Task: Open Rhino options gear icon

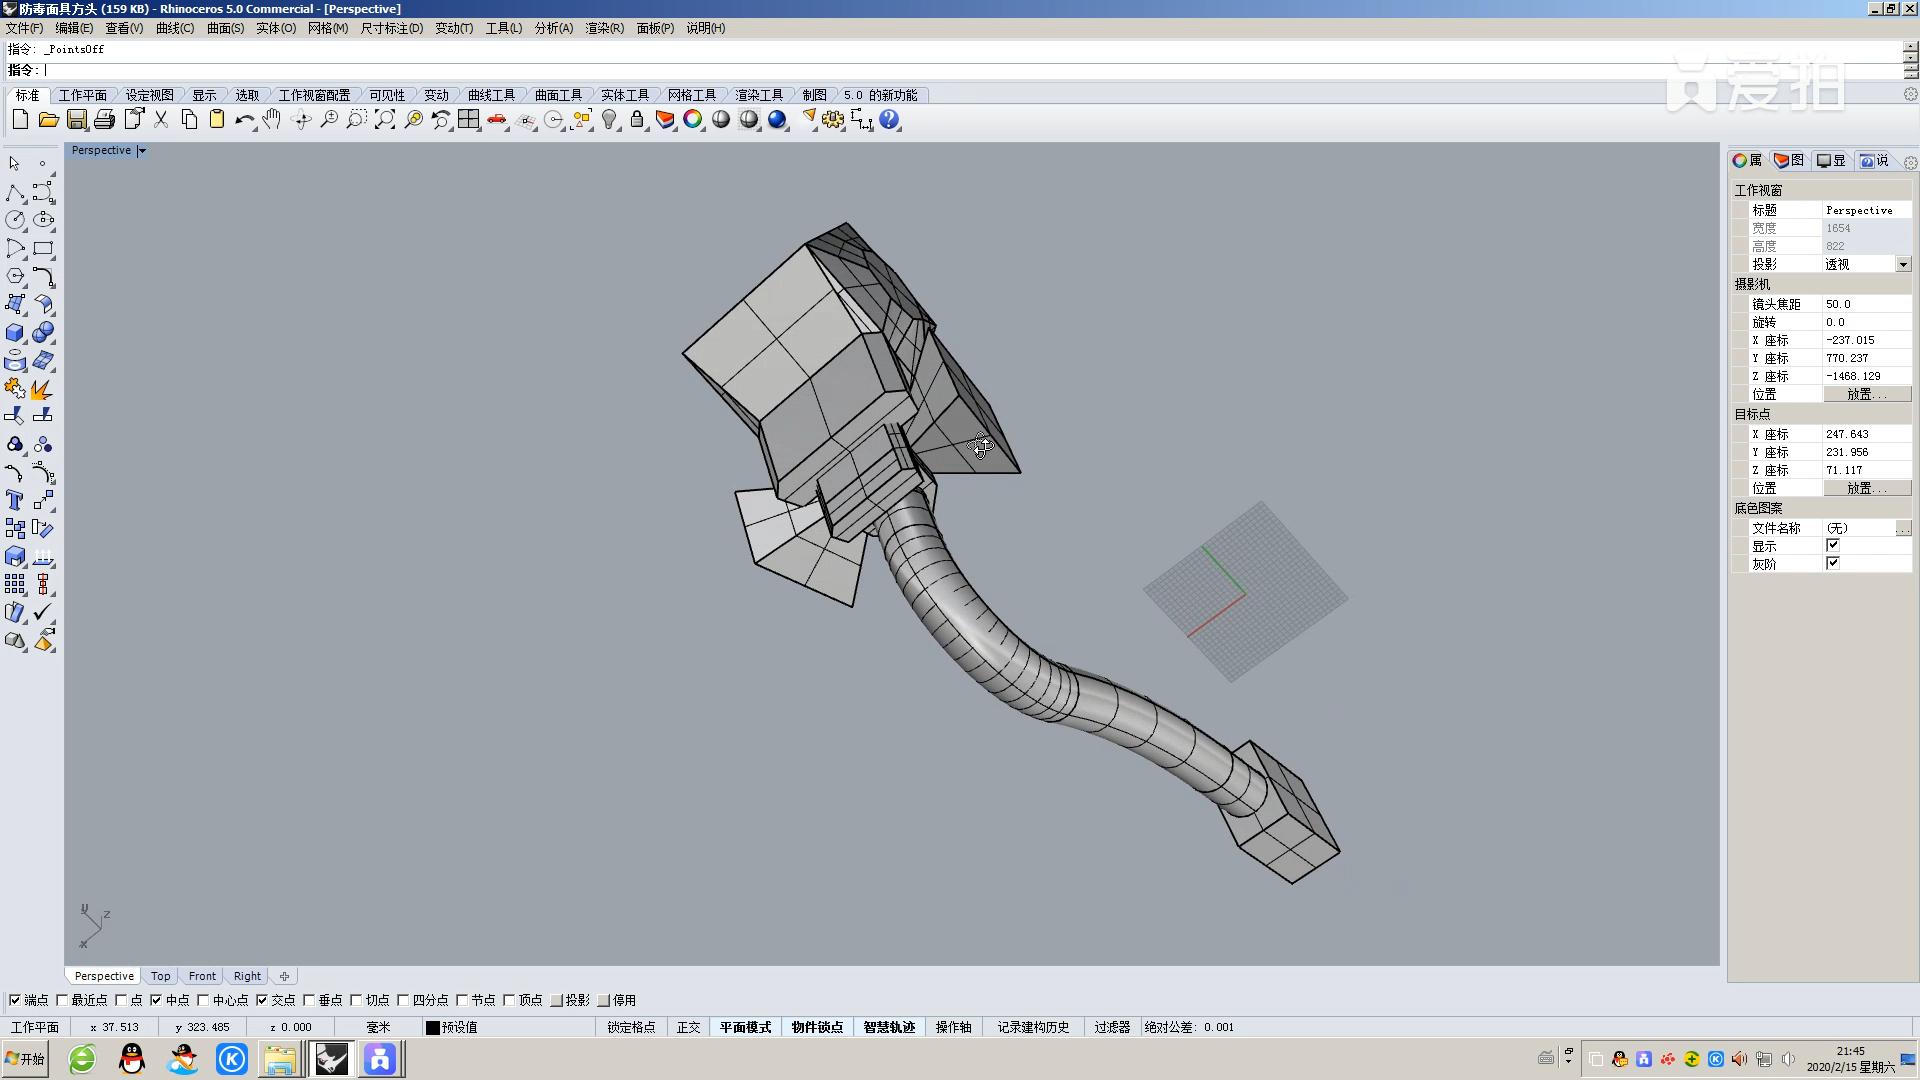Action: (x=833, y=120)
